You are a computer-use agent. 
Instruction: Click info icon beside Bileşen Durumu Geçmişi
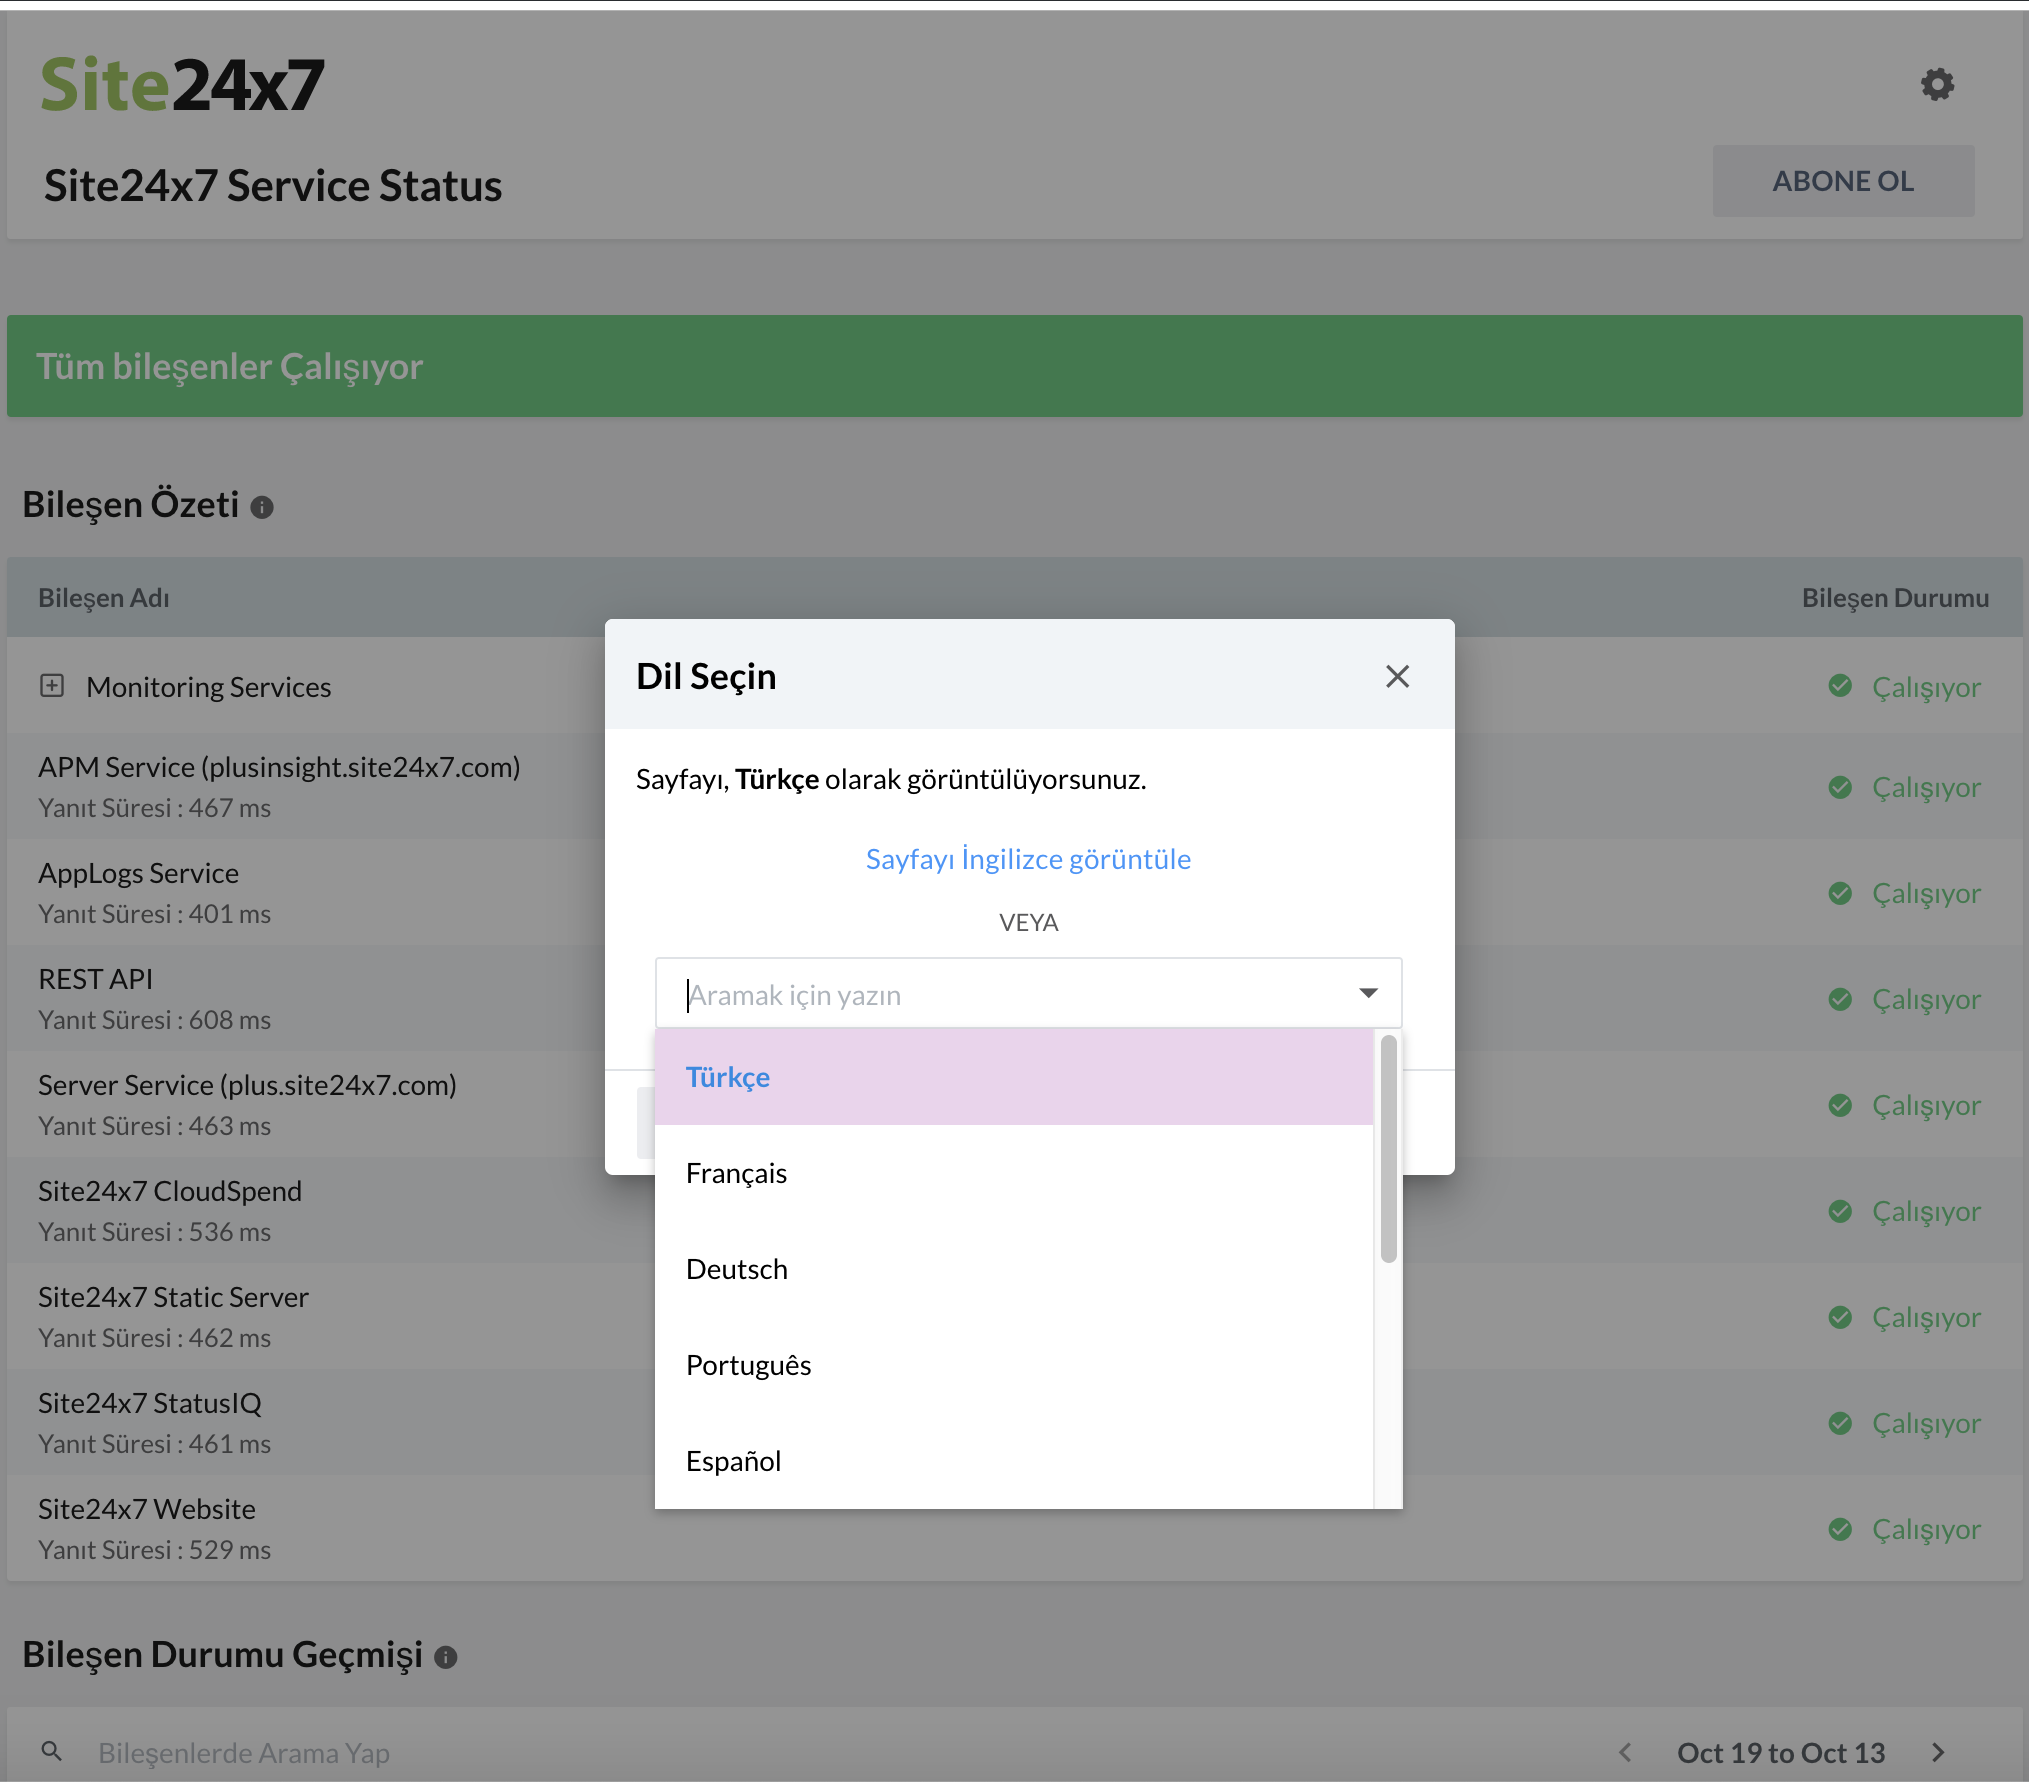pyautogui.click(x=446, y=1658)
